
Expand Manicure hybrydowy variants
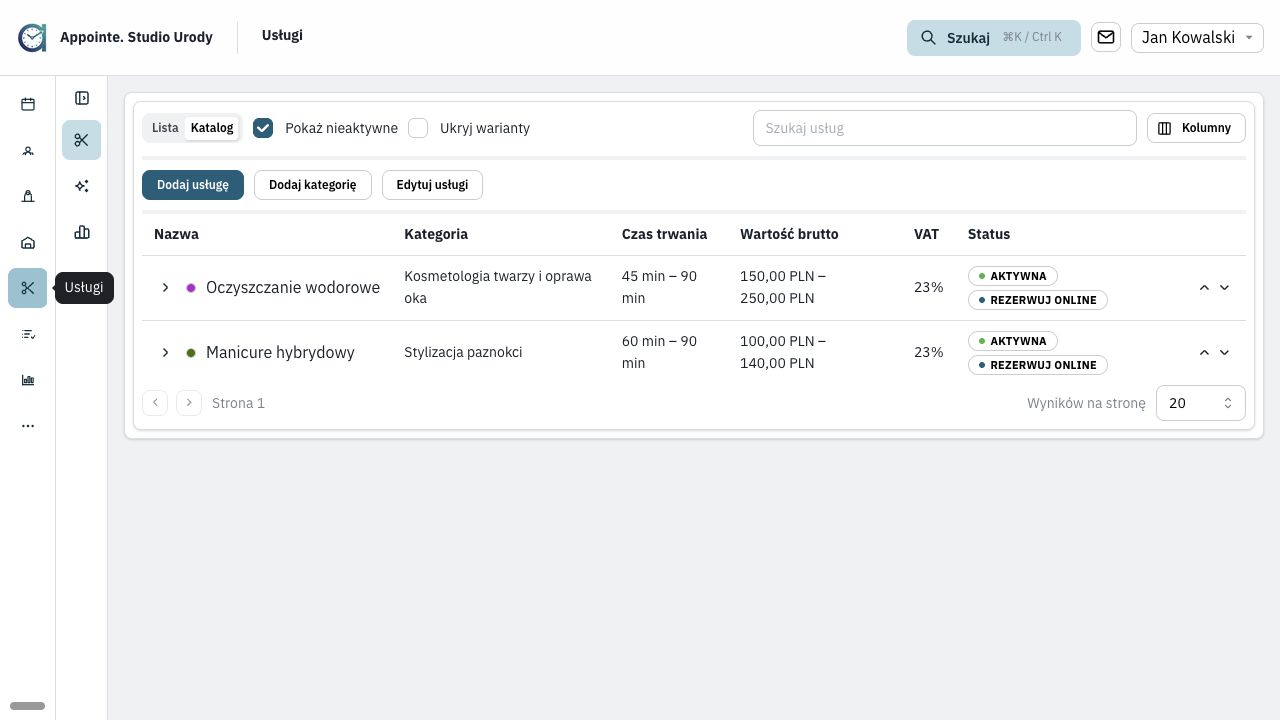[165, 353]
